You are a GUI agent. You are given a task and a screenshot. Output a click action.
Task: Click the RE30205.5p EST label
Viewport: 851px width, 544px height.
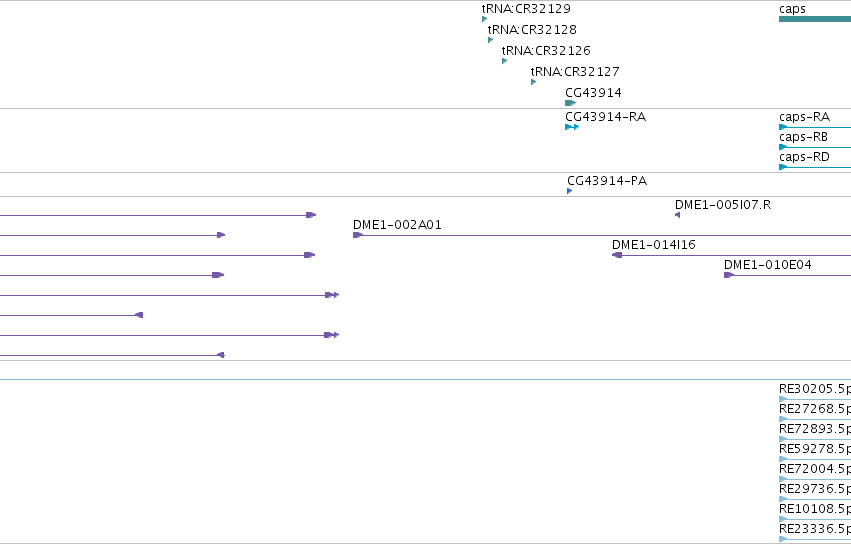815,389
